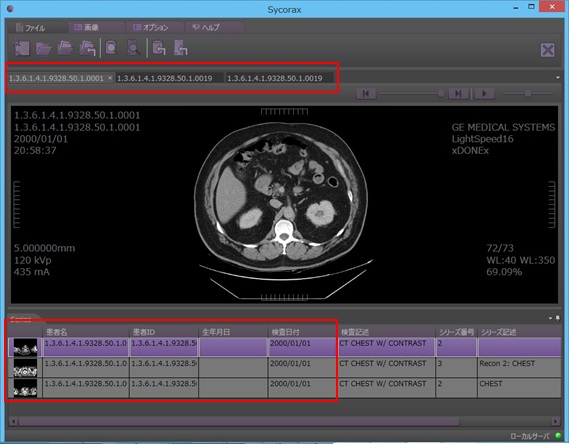Viewport: 569px width, 444px height.
Task: Click the search magnifier toolbar icon
Action: [x=134, y=48]
